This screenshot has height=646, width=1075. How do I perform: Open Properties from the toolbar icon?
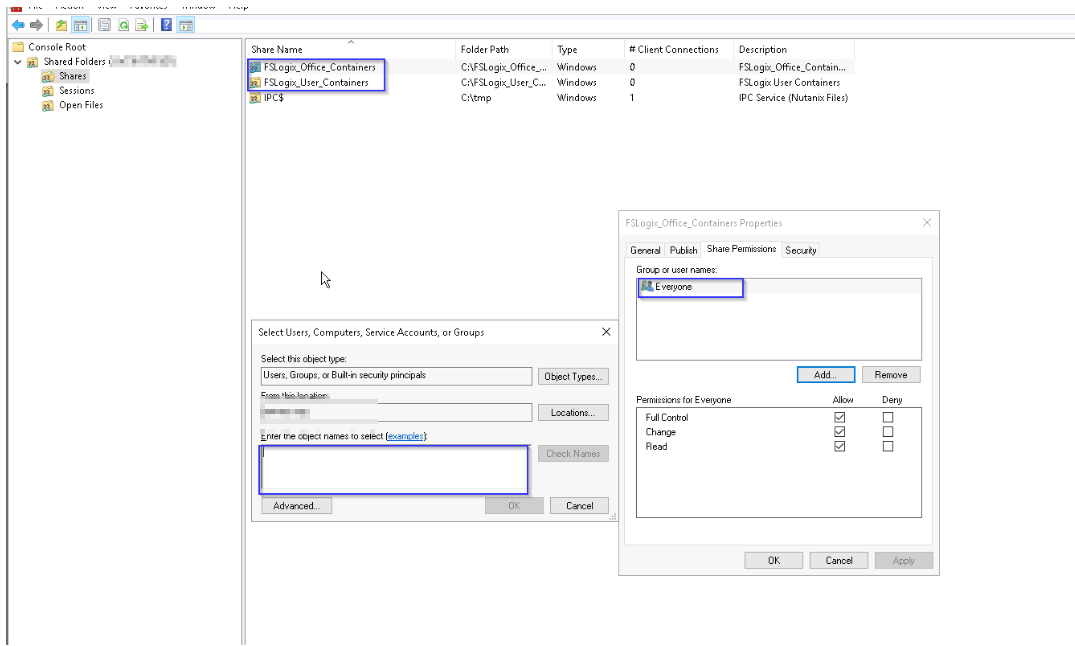[104, 25]
